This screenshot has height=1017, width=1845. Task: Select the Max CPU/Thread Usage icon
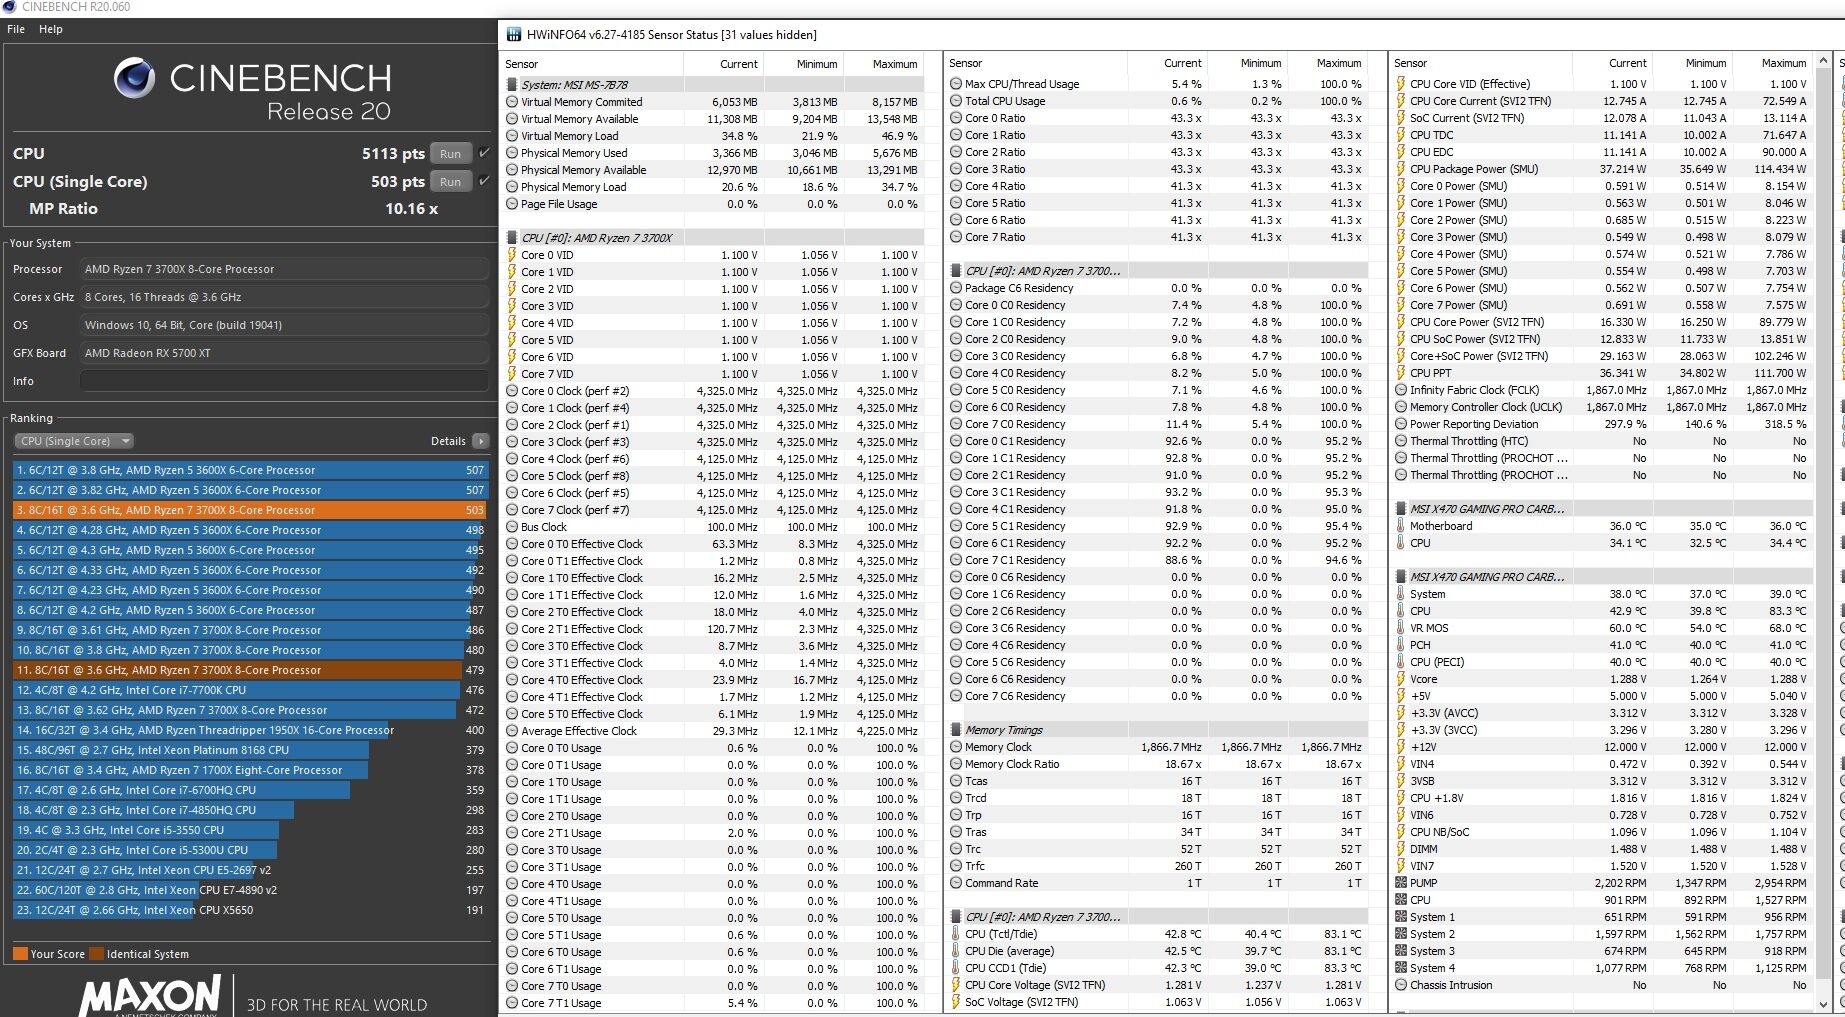point(956,84)
